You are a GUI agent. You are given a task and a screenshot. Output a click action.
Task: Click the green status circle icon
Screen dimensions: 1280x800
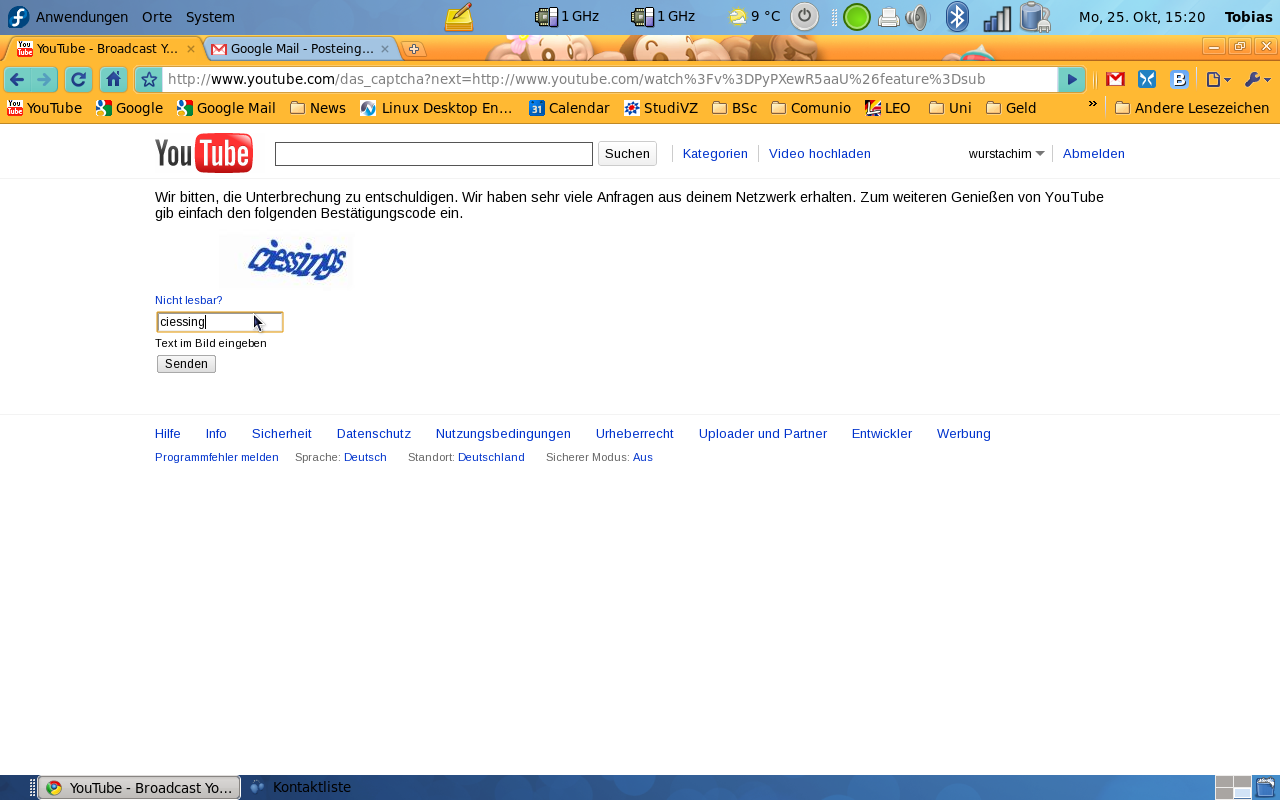coord(856,17)
